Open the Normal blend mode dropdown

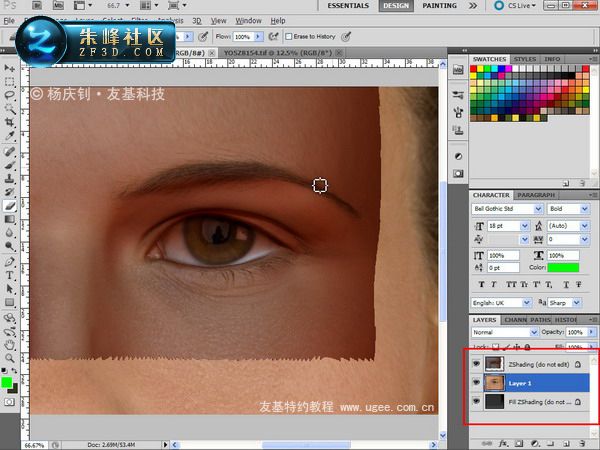click(x=533, y=332)
